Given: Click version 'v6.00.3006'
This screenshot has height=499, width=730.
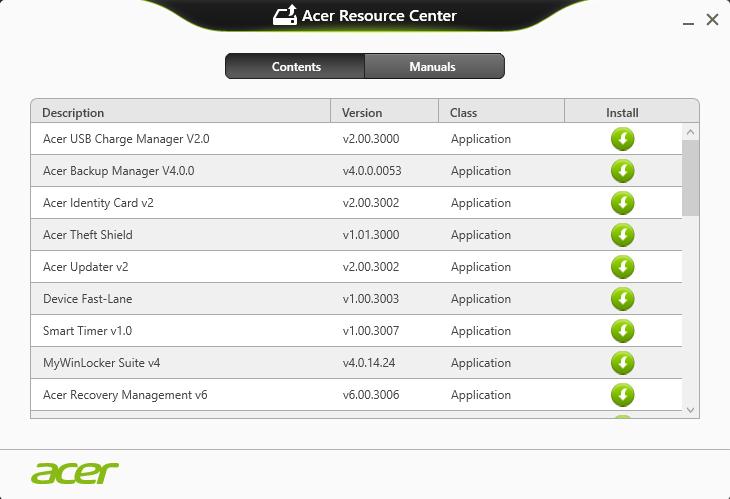Looking at the screenshot, I should pos(371,395).
